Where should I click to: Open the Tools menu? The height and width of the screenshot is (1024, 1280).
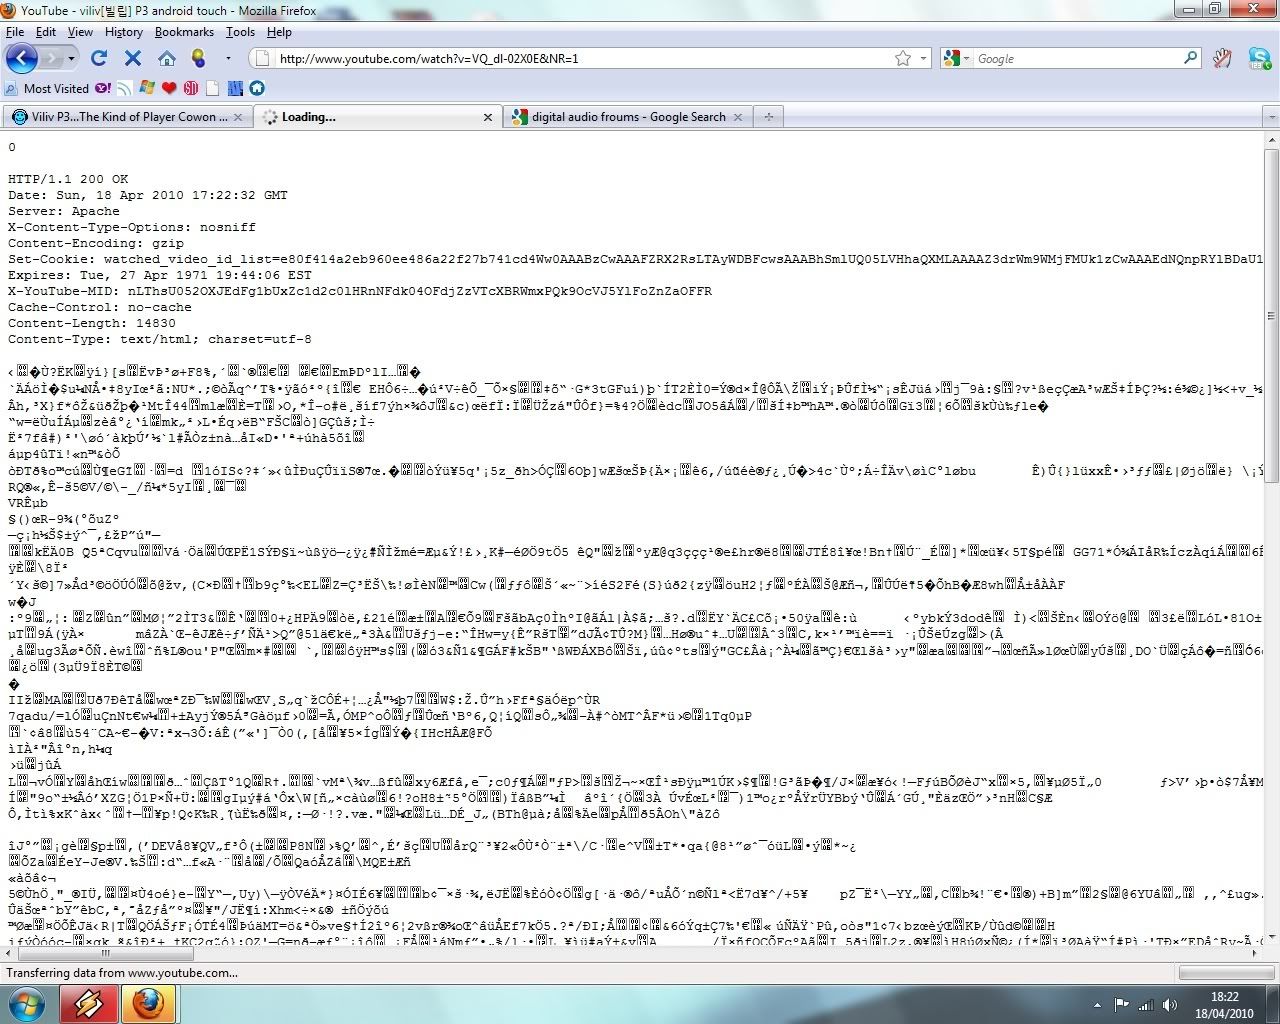(x=240, y=32)
